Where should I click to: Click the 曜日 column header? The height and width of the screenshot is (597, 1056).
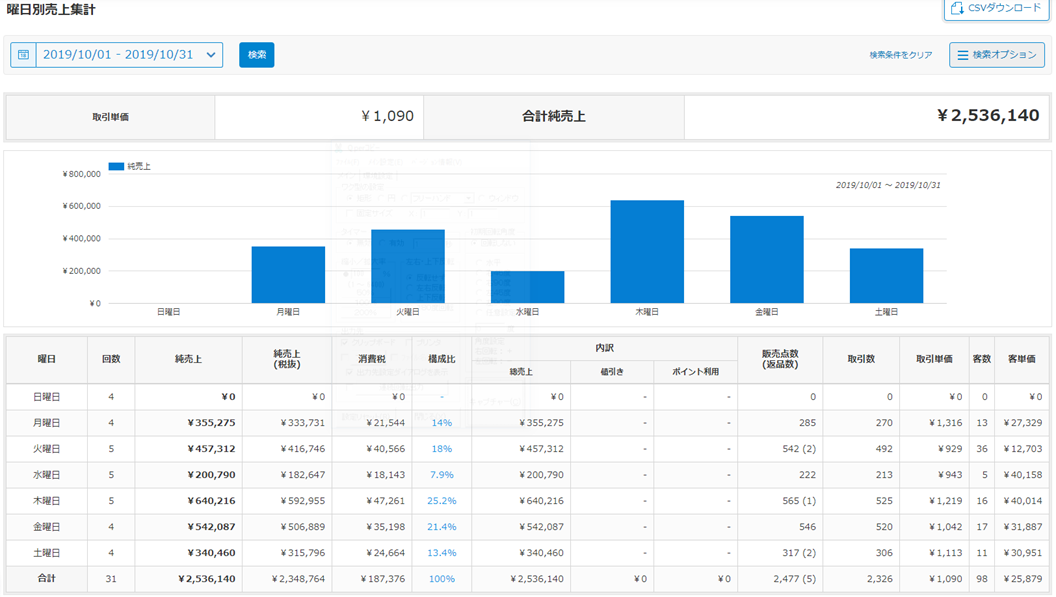(x=46, y=359)
